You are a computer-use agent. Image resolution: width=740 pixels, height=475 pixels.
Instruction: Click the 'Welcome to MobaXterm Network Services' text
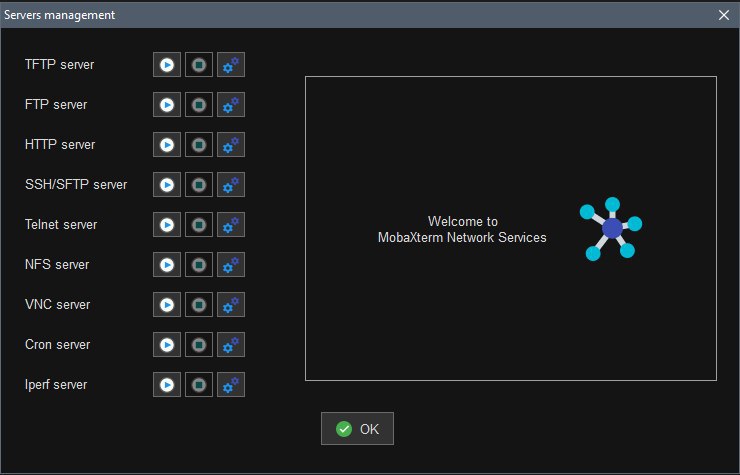pyautogui.click(x=462, y=229)
